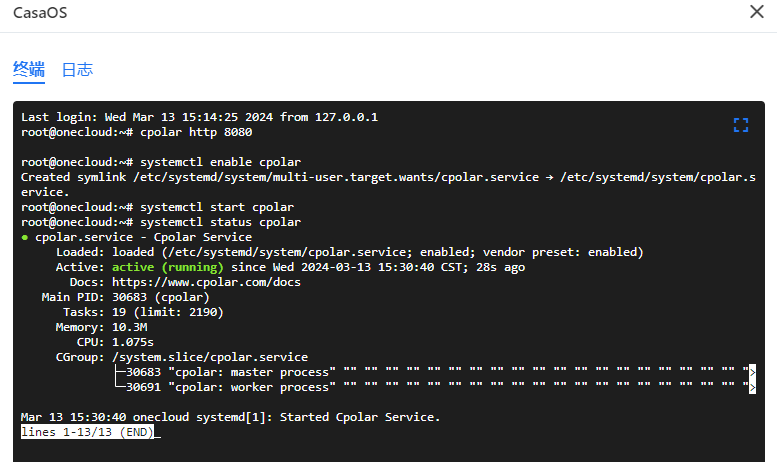Open the 日志 tab
Viewport: 777px width, 462px height.
click(x=77, y=70)
